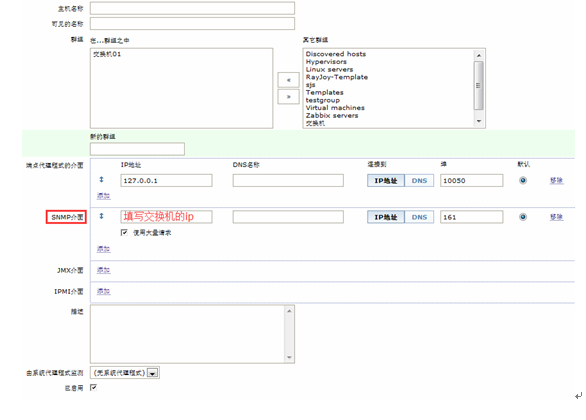This screenshot has width=586, height=420.
Task: Click agent IP address field 127.0.0.1
Action: coord(166,180)
